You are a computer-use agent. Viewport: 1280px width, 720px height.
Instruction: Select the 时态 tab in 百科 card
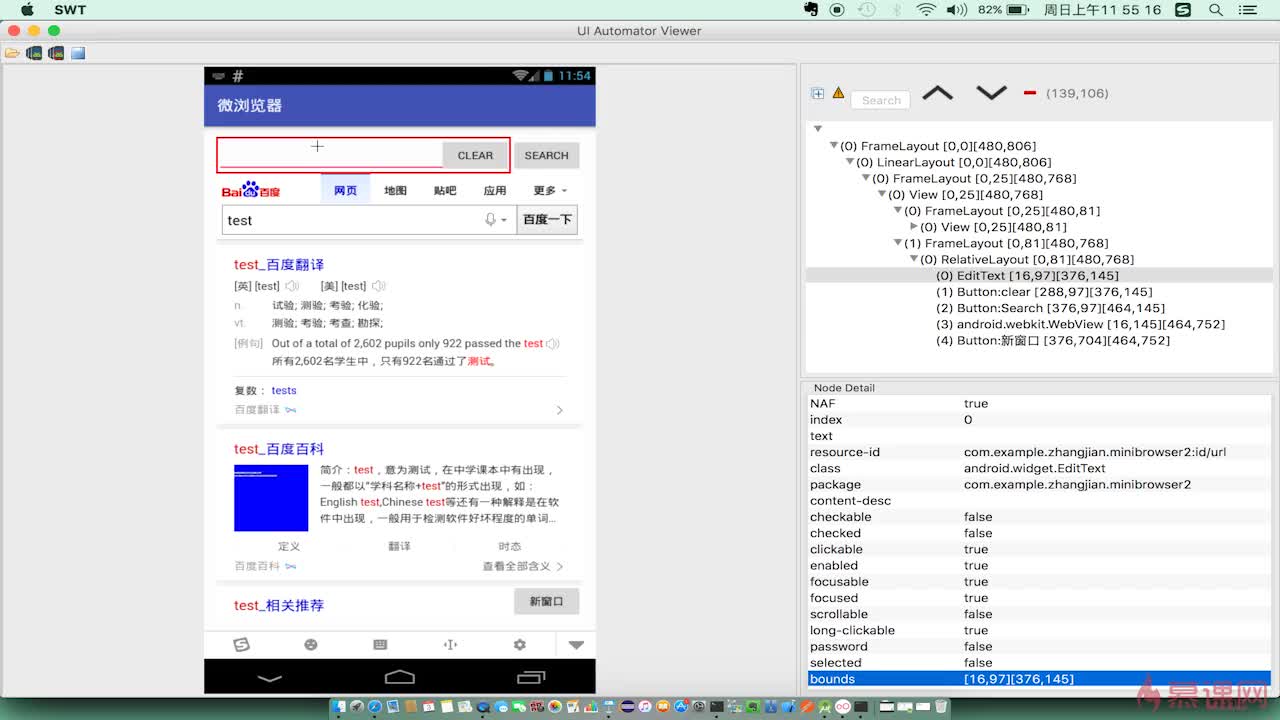[x=510, y=546]
